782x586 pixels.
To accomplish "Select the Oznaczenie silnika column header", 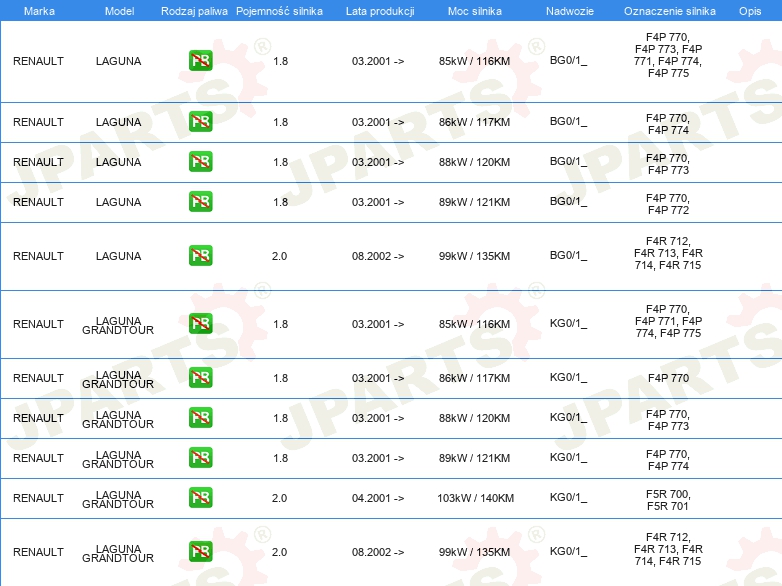I will pyautogui.click(x=670, y=11).
